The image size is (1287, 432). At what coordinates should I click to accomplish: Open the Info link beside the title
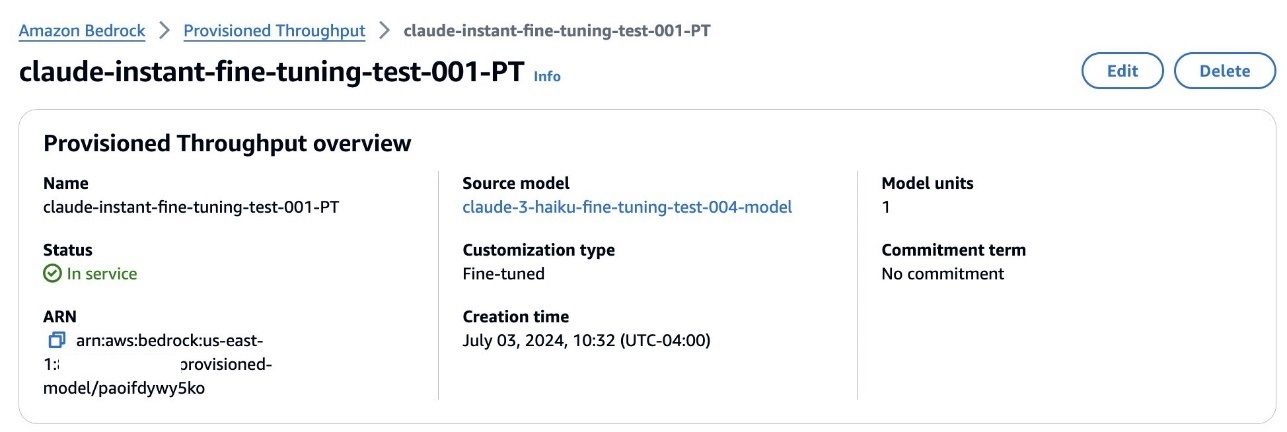(547, 76)
